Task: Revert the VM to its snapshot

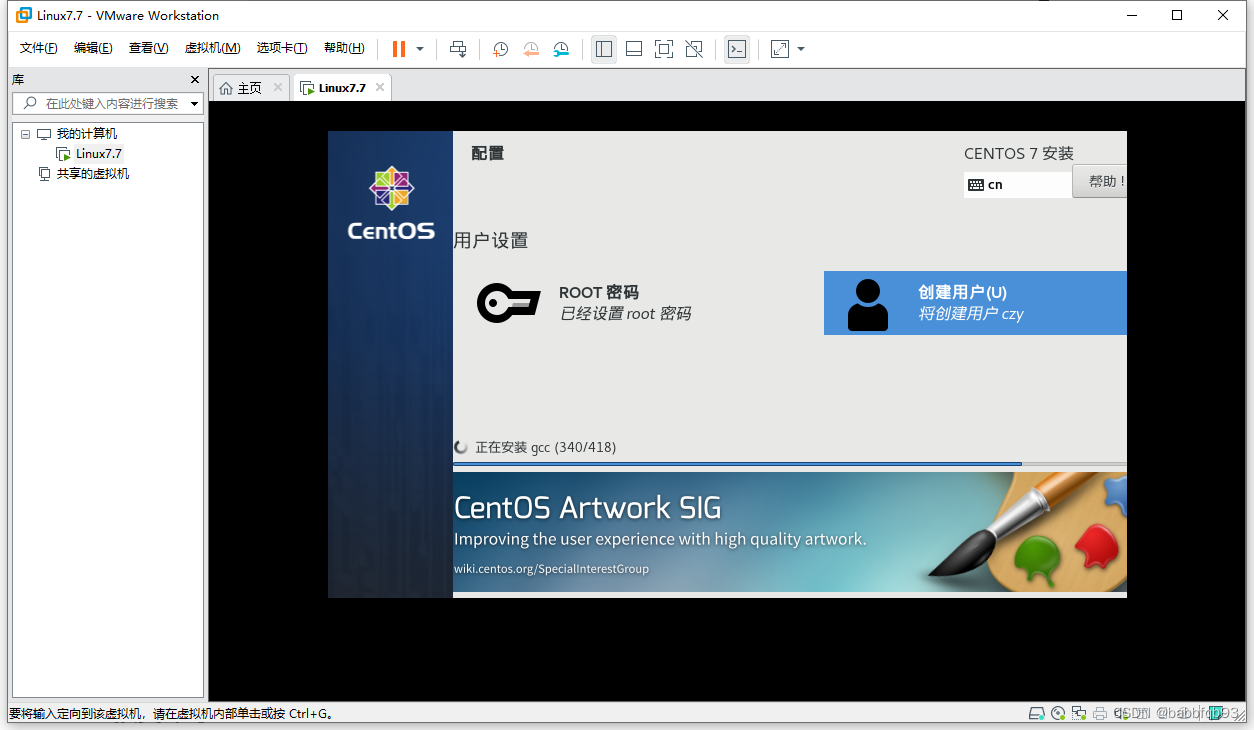Action: 531,49
